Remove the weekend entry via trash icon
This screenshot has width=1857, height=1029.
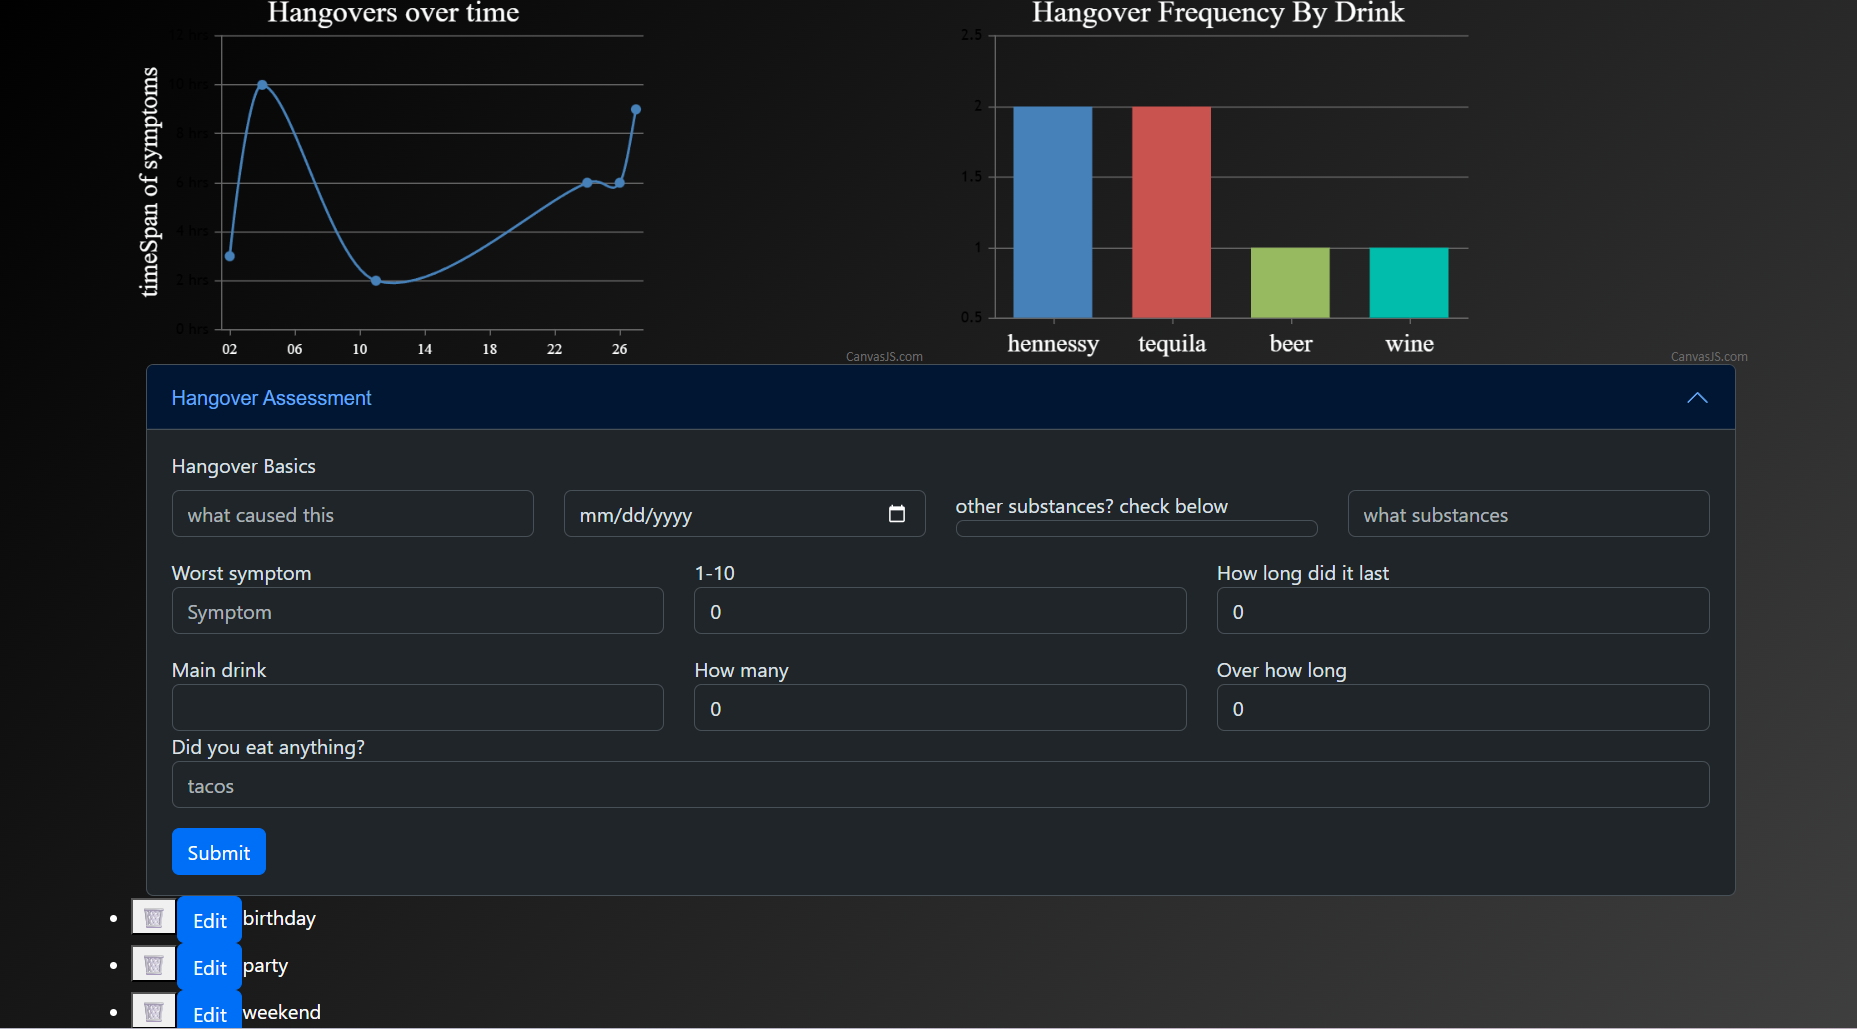[x=153, y=1011]
